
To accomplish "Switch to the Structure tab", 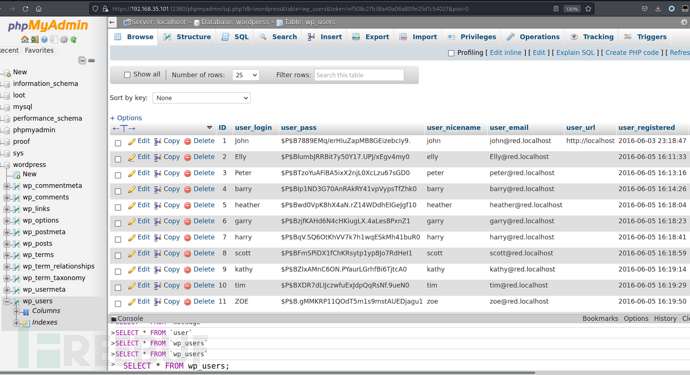I will pos(187,37).
